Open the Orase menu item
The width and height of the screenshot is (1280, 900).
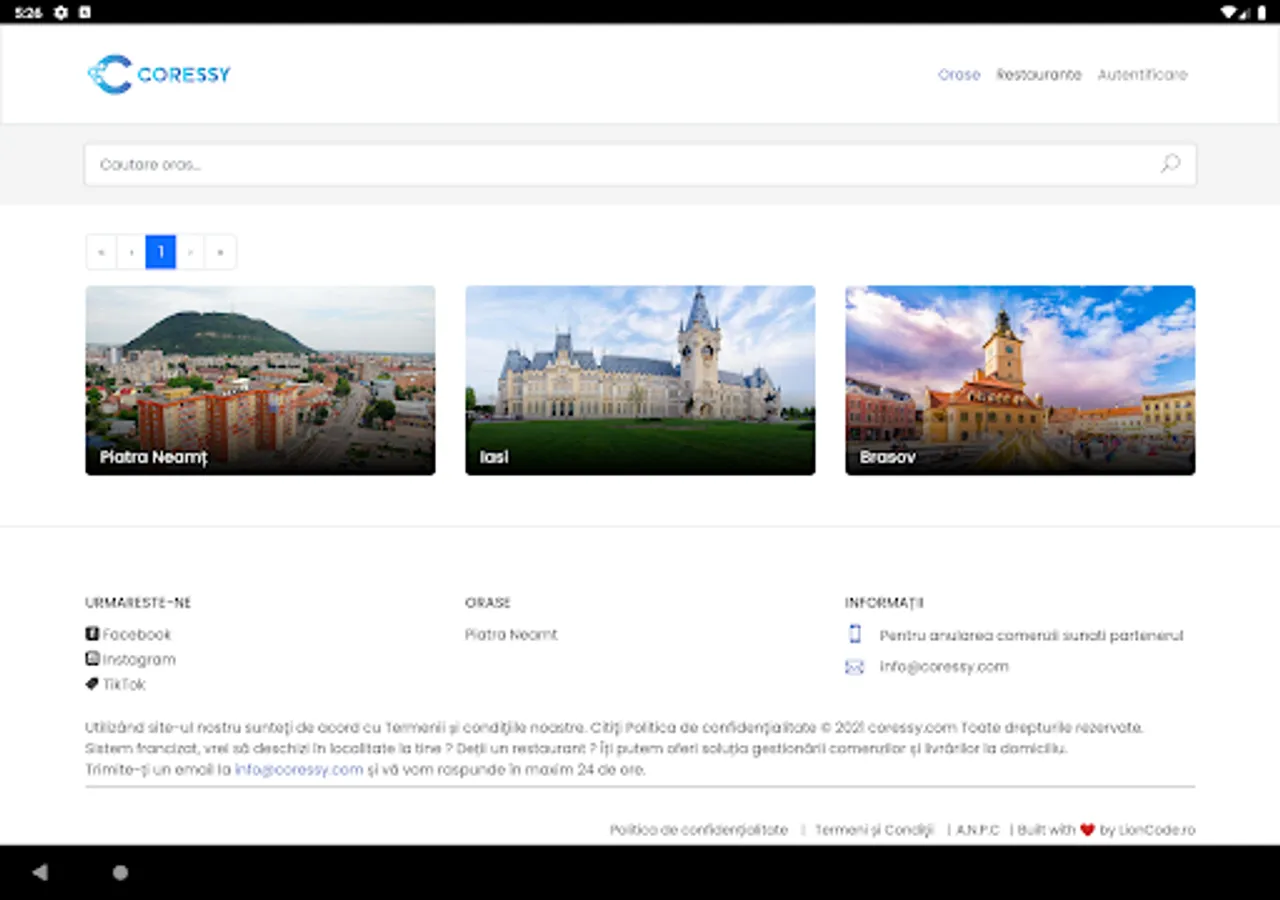[x=959, y=75]
